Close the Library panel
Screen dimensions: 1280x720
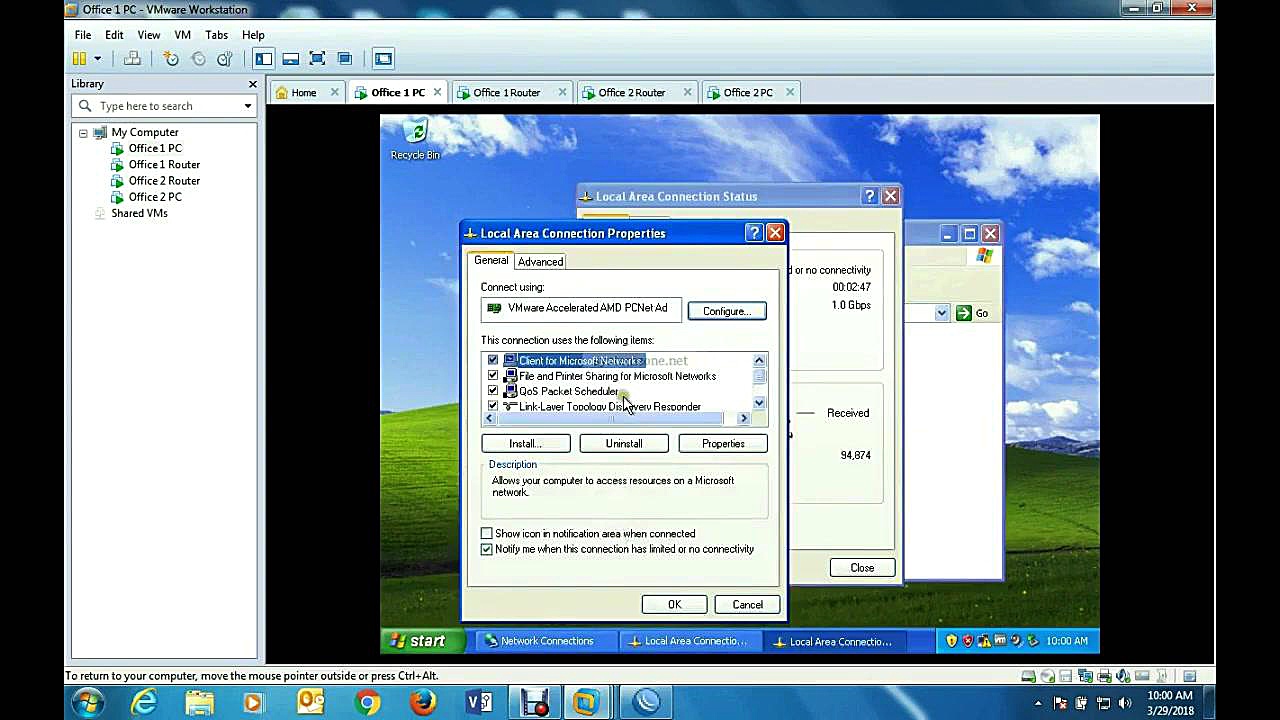(252, 84)
